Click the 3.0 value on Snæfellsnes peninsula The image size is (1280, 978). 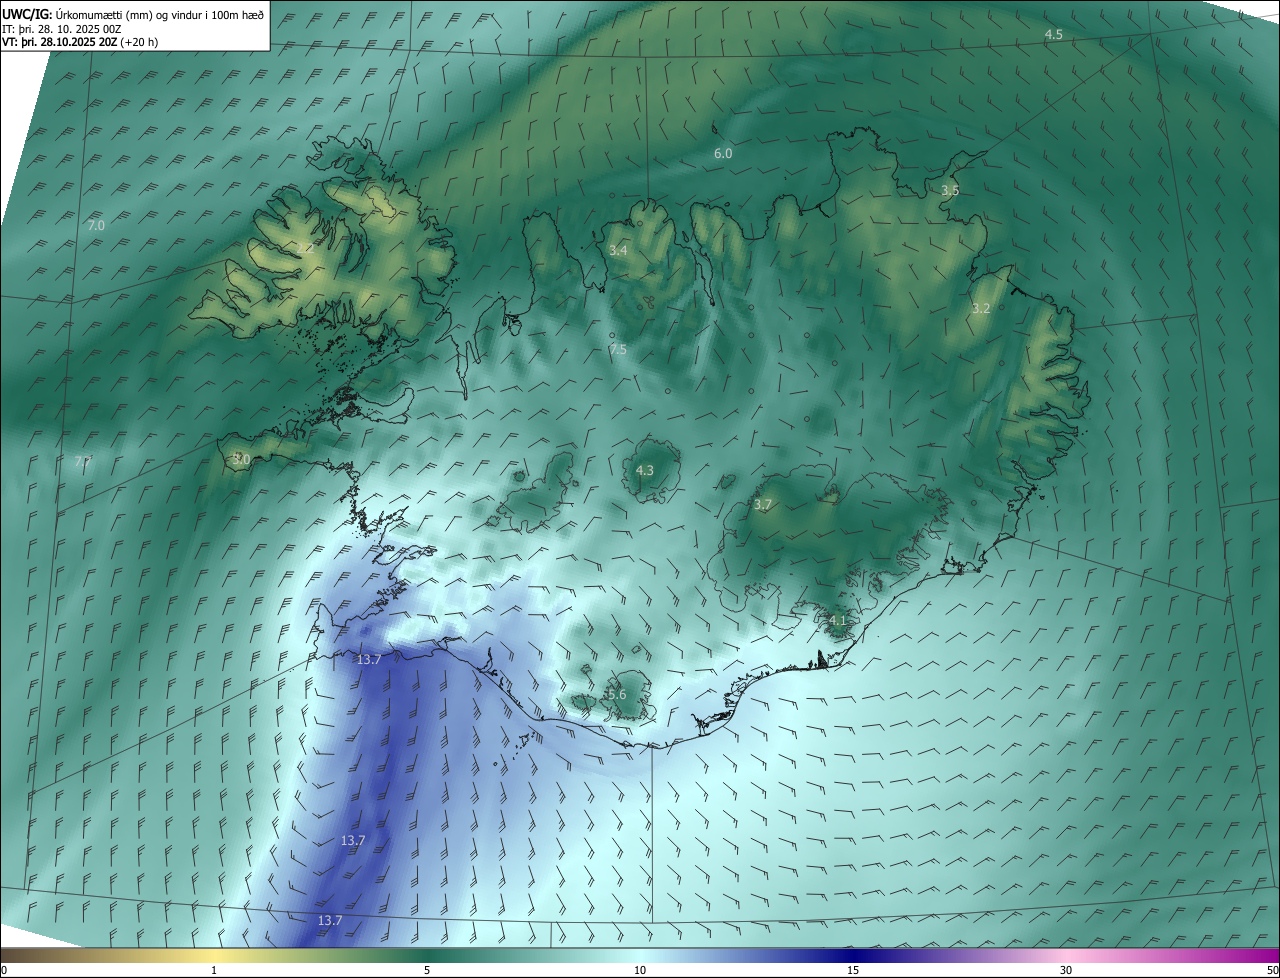tap(241, 459)
